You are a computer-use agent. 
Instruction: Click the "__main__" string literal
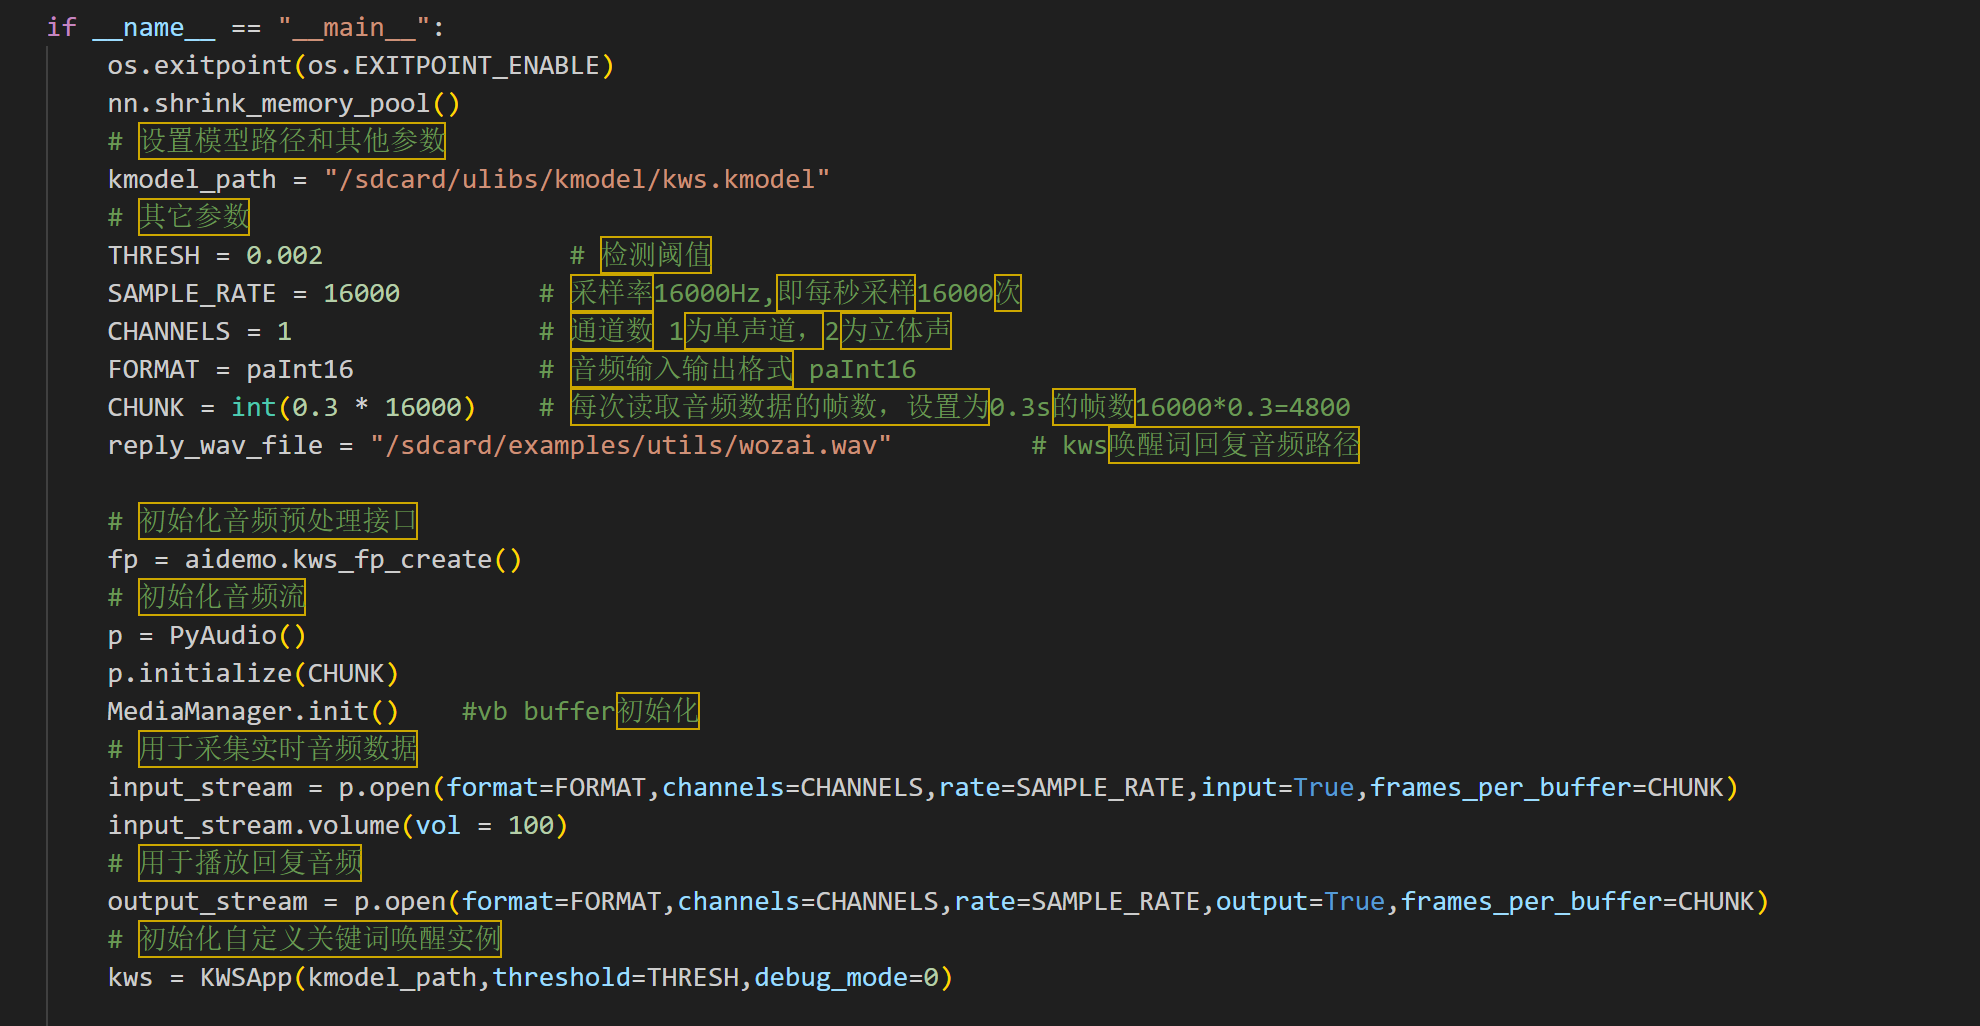pyautogui.click(x=353, y=28)
